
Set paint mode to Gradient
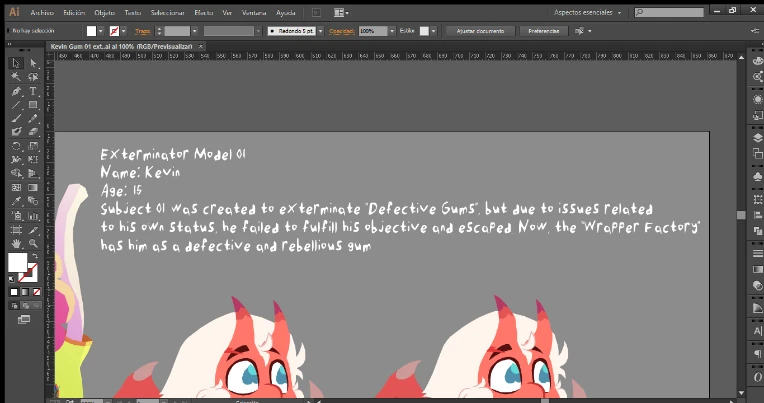click(x=25, y=292)
